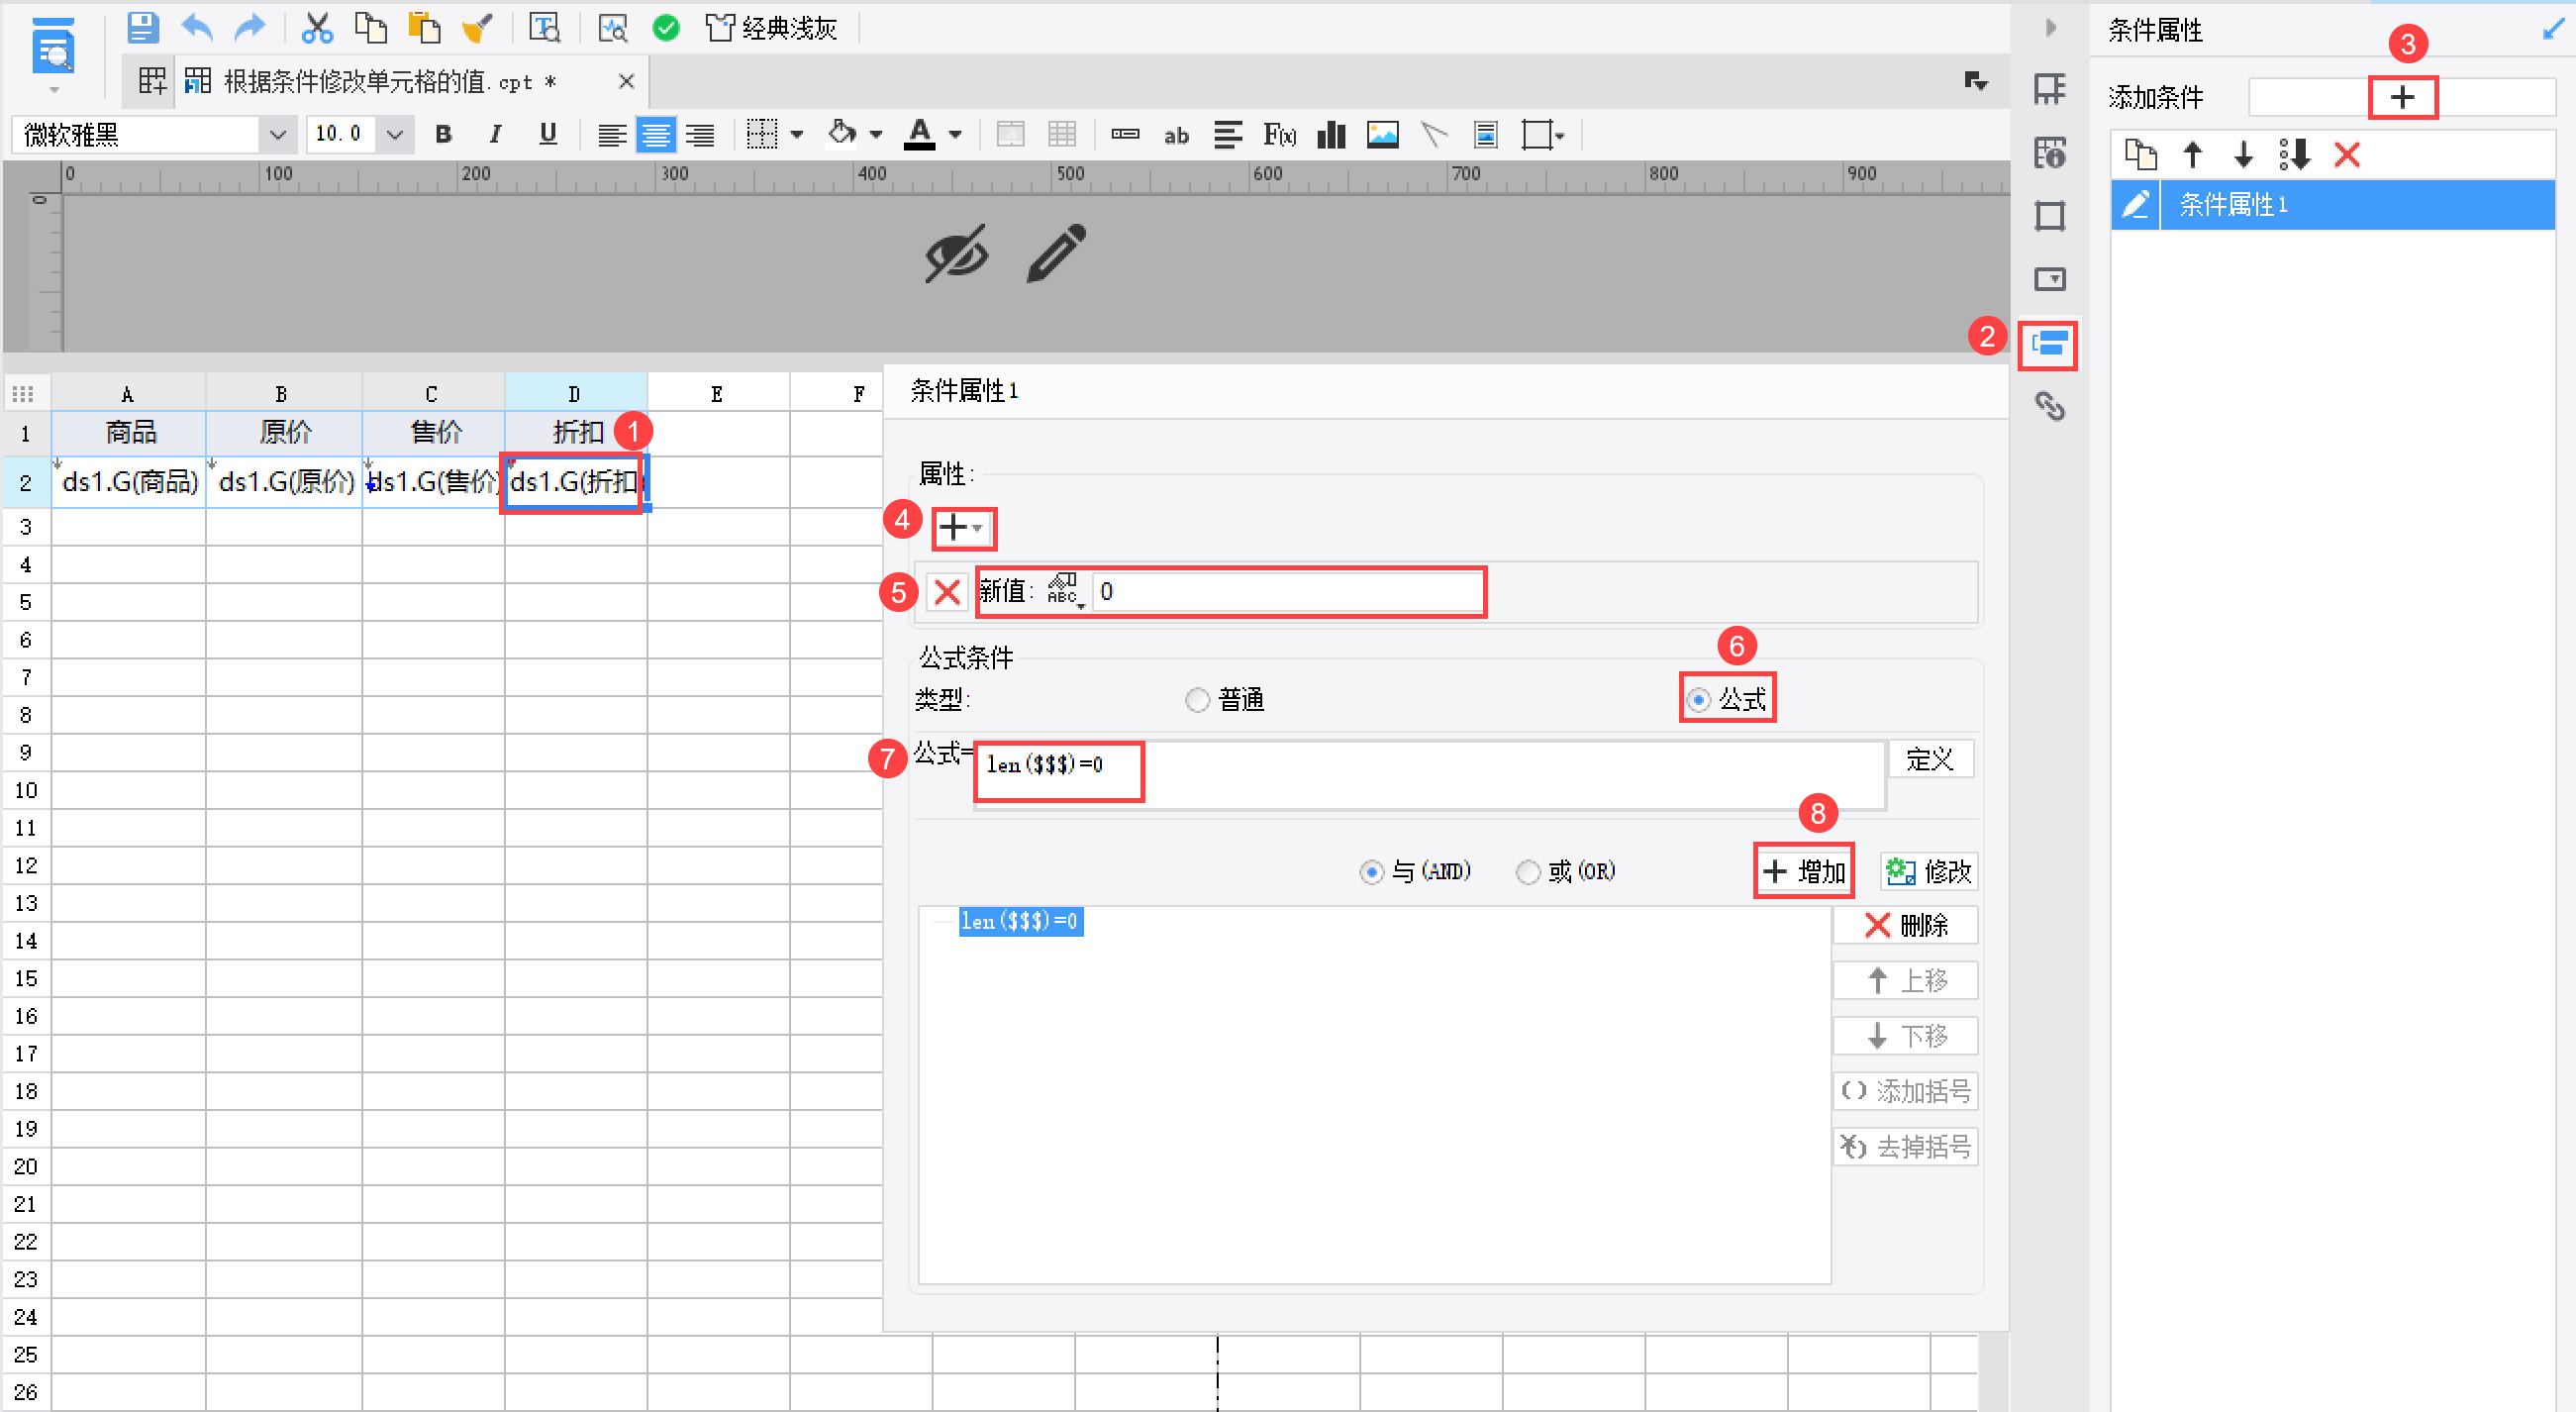
Task: Click the insert image icon
Action: pyautogui.click(x=1382, y=135)
